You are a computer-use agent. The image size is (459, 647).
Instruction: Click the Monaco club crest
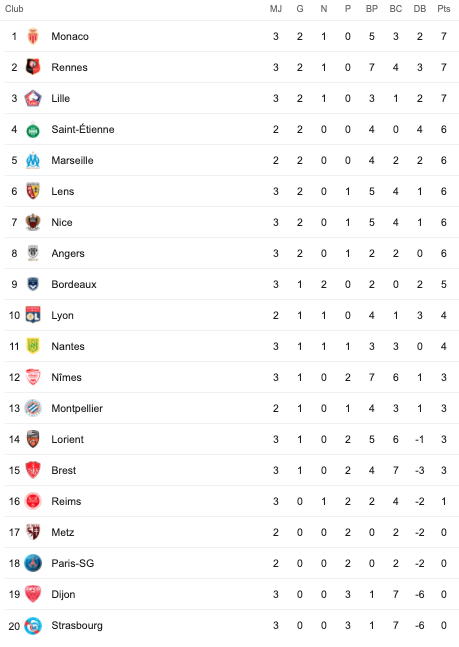pyautogui.click(x=33, y=36)
